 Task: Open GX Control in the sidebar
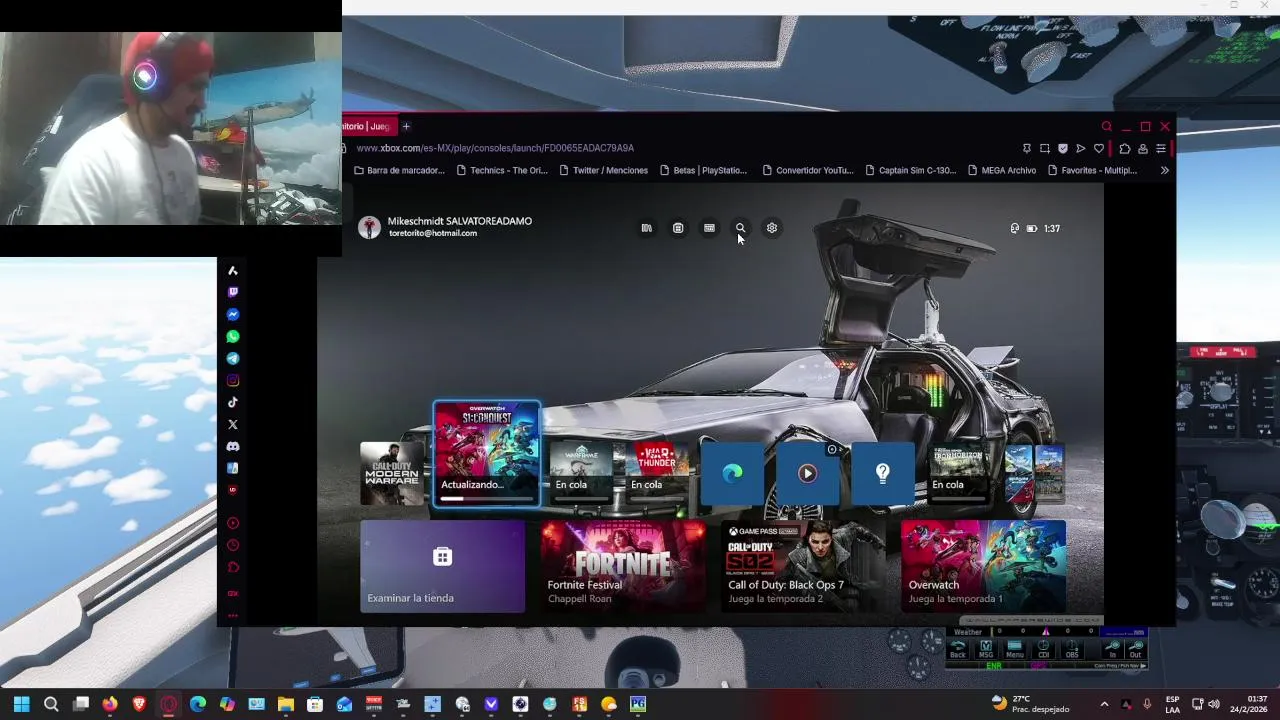tap(233, 593)
